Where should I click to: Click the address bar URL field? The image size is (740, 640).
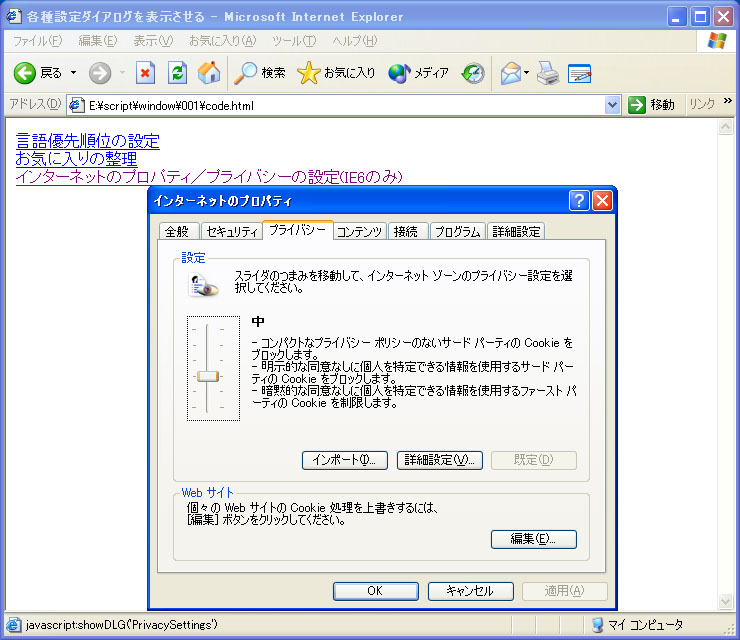[342, 105]
